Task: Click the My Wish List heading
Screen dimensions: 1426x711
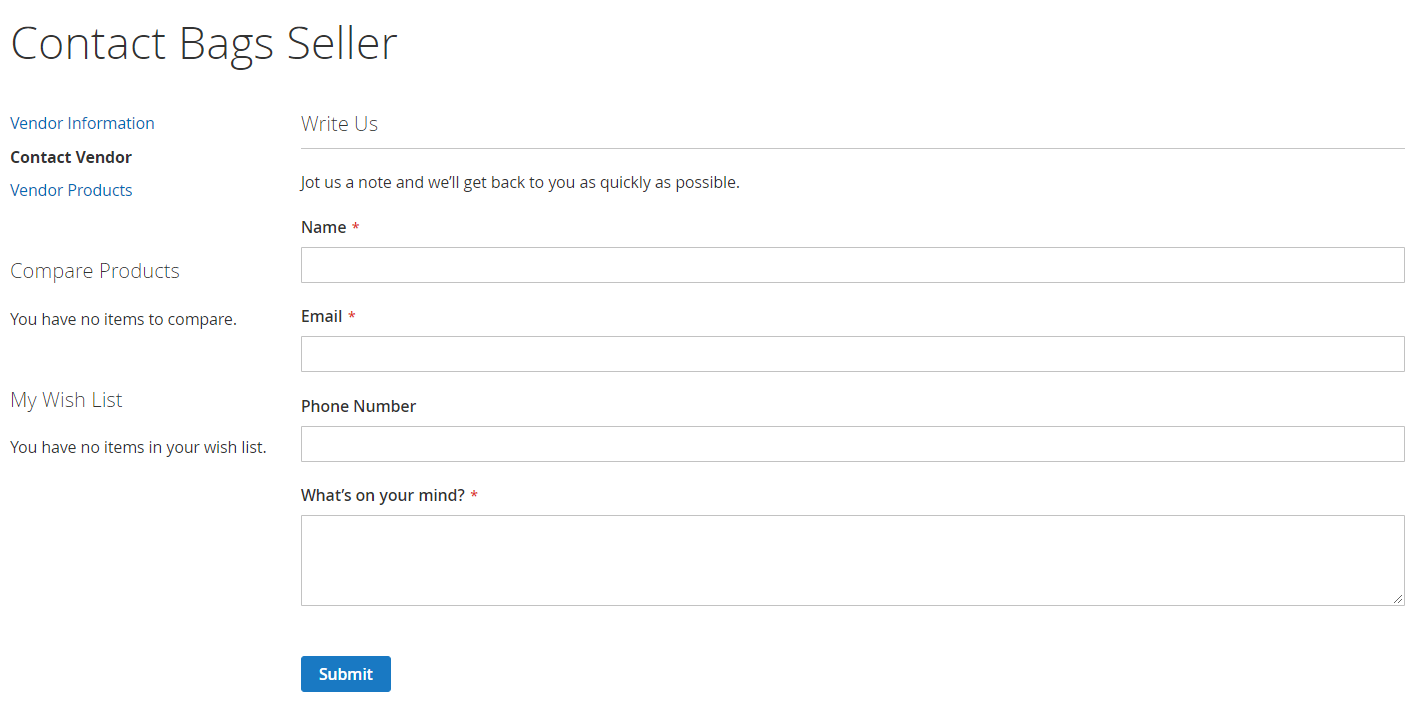Action: [x=66, y=400]
